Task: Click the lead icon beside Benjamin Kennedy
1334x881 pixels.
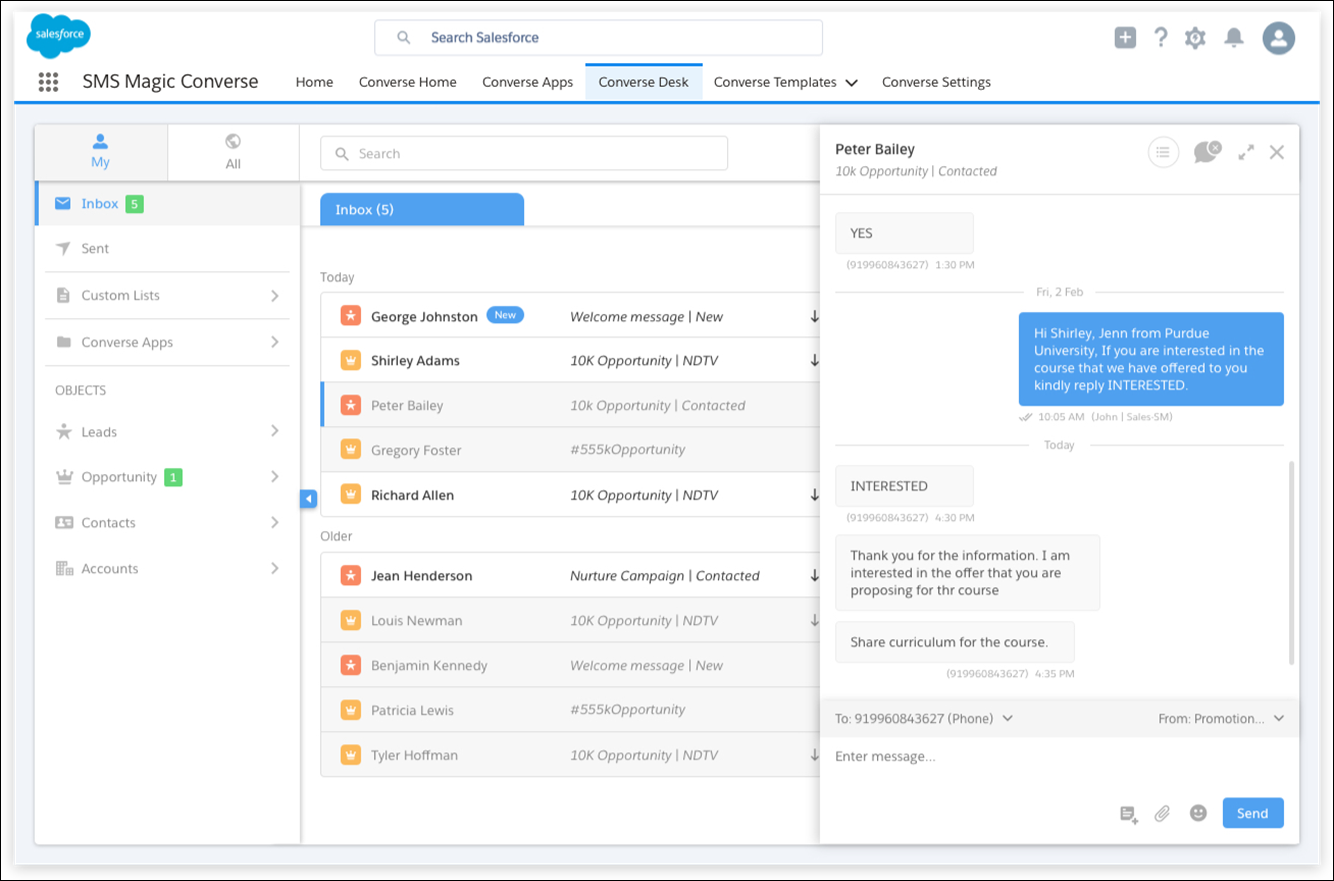Action: 350,665
